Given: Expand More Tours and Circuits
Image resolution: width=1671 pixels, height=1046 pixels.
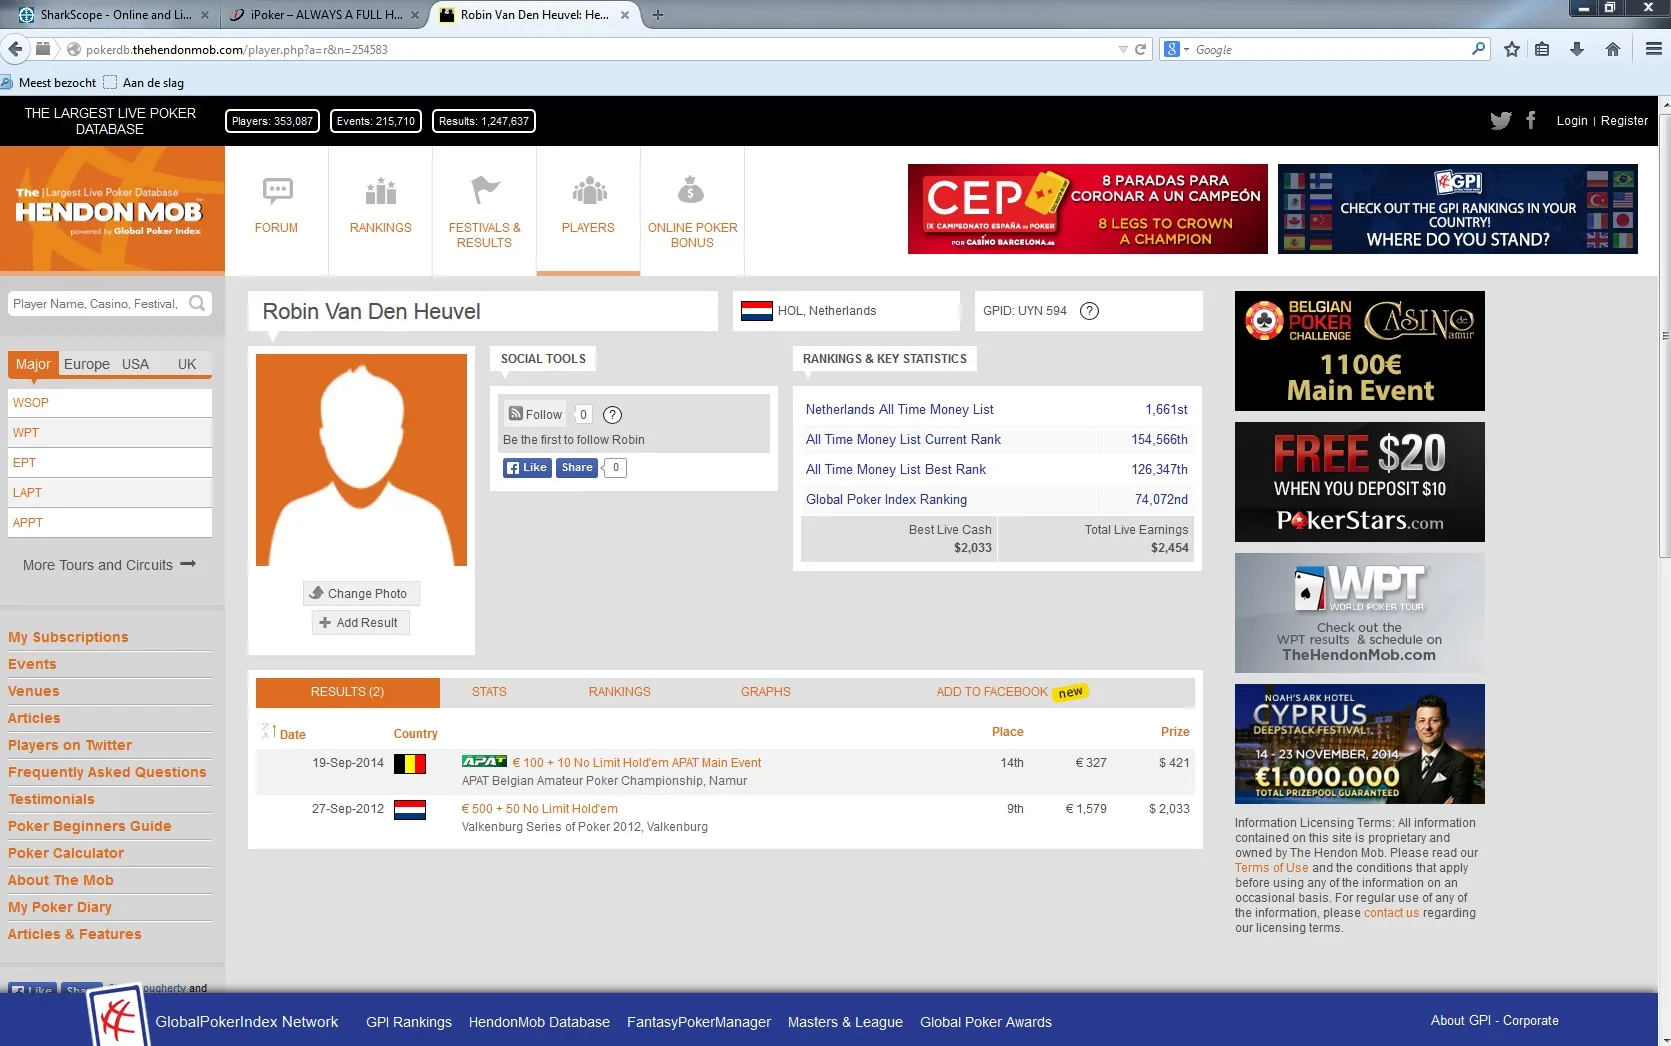Looking at the screenshot, I should click(110, 565).
